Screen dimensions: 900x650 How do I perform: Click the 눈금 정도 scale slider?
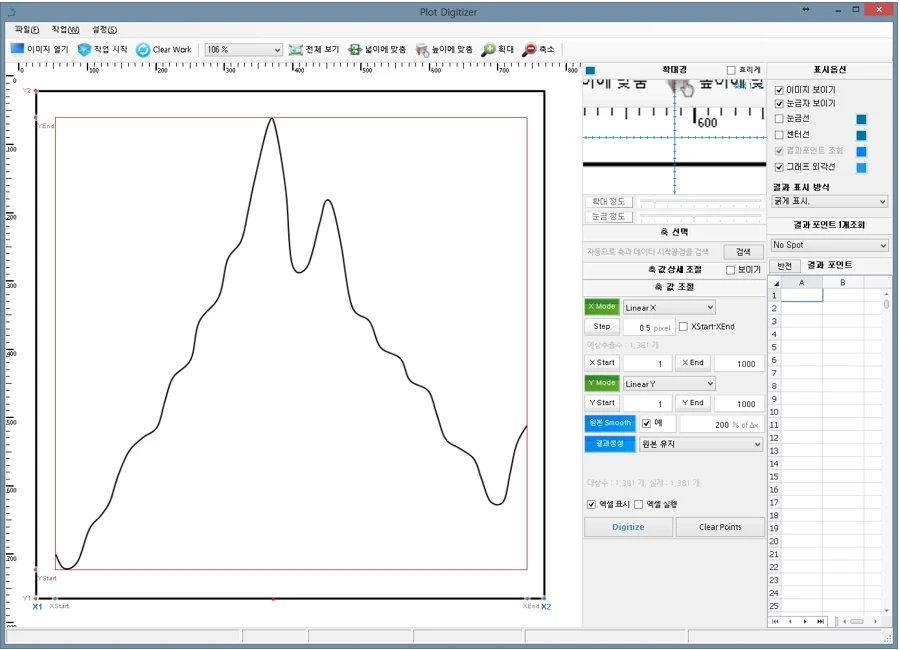pos(700,217)
